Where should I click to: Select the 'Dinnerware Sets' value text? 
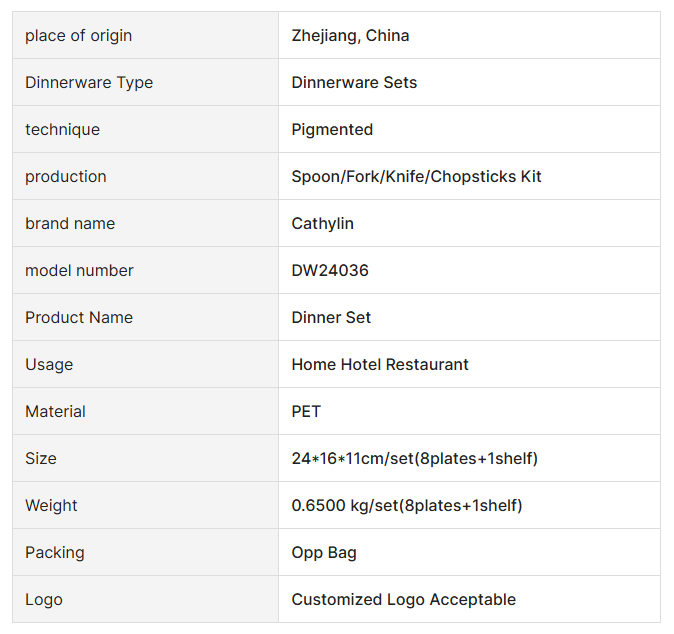click(354, 83)
